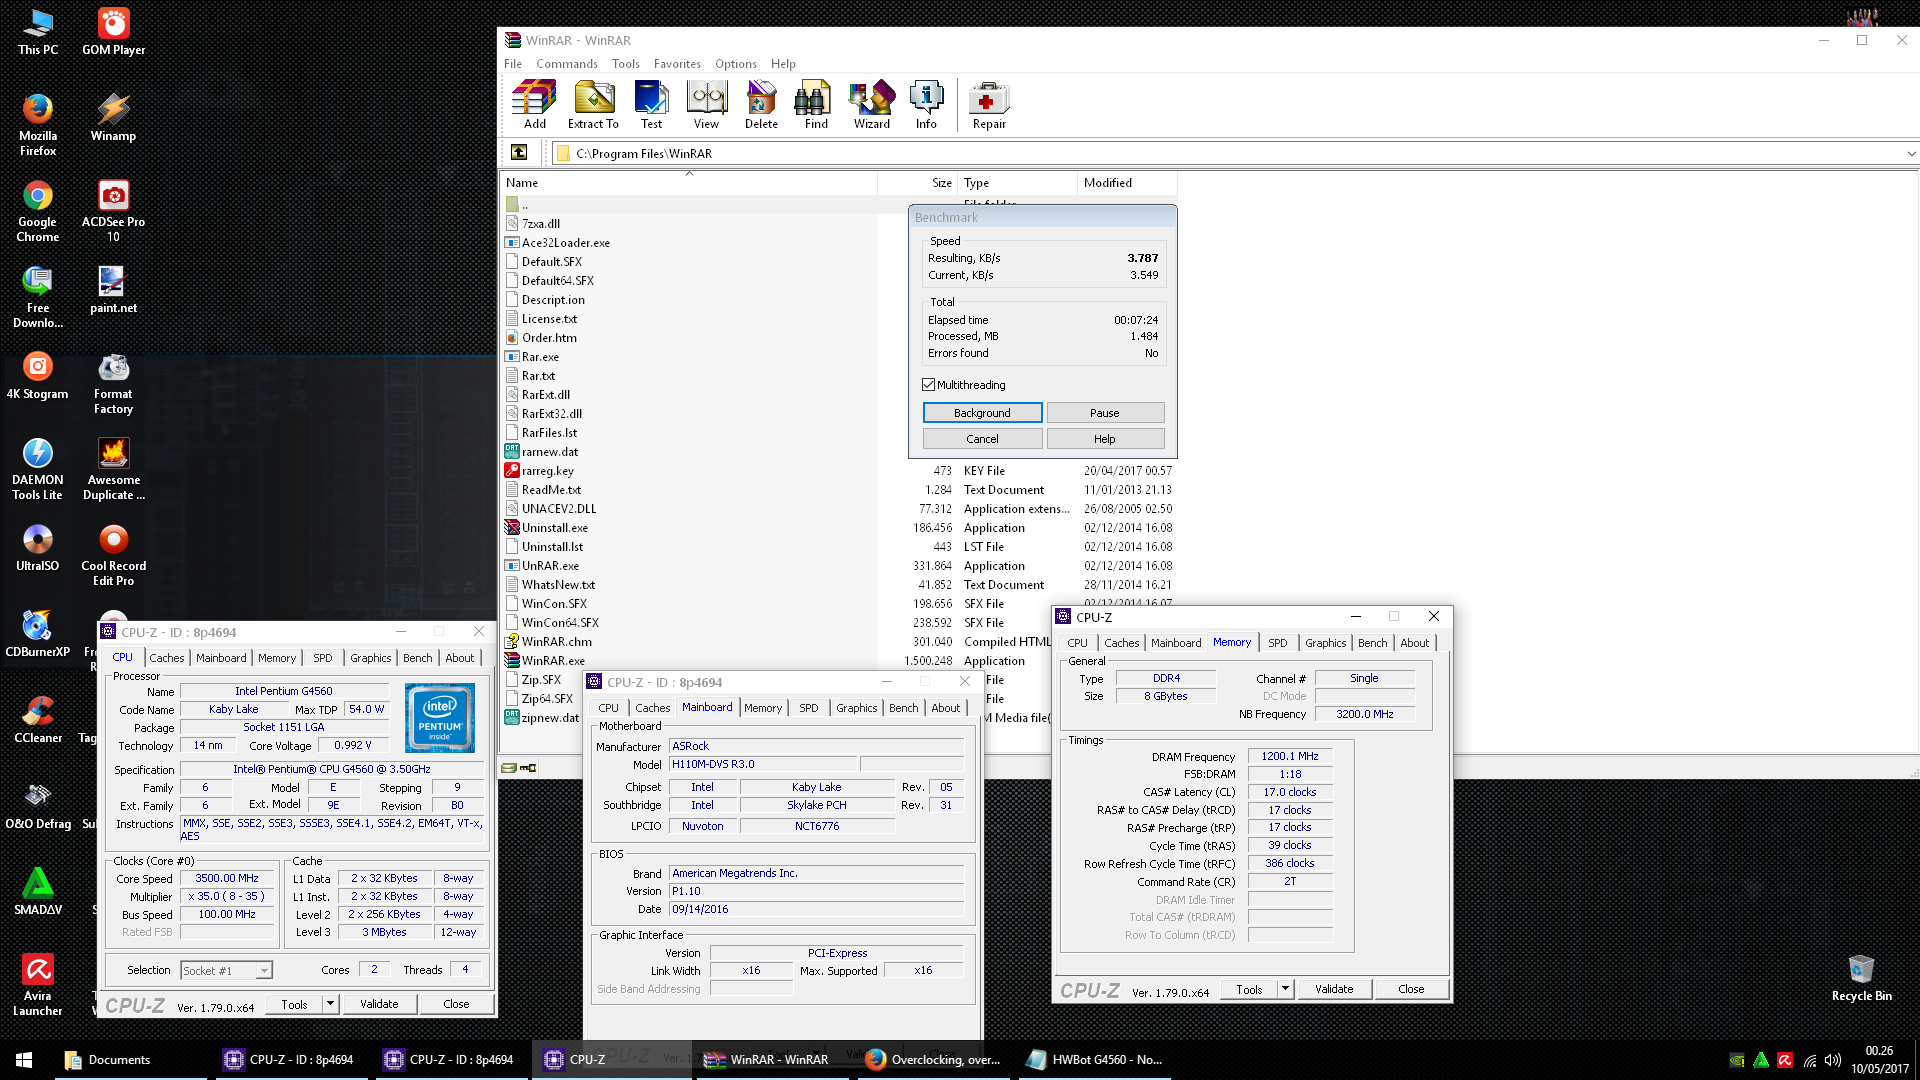Image resolution: width=1920 pixels, height=1080 pixels.
Task: Open the Tools dropdown arrow in CPU-Z CPU window
Action: (330, 1004)
